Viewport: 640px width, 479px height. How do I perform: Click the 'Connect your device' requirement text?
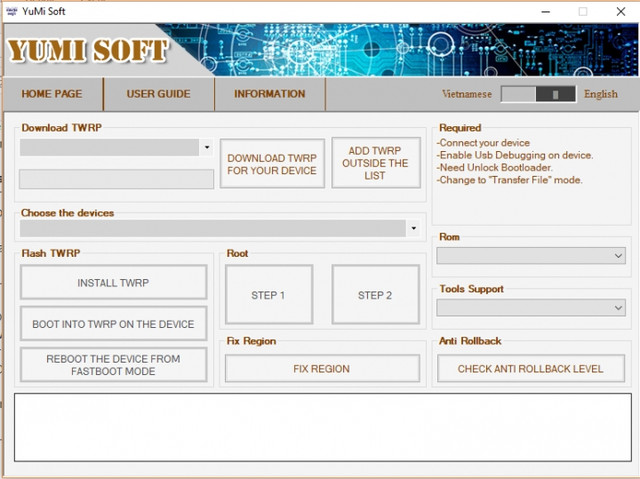[x=483, y=143]
